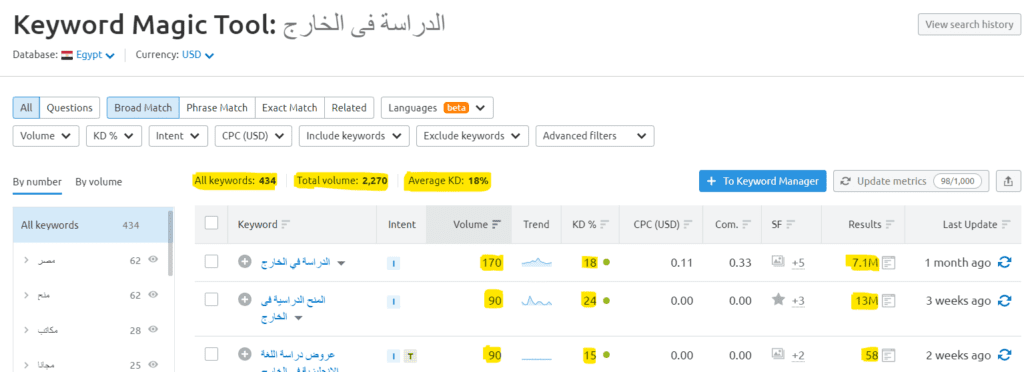Refresh metrics for the '1 month ago' row
Image resolution: width=1024 pixels, height=372 pixels.
click(x=1004, y=262)
